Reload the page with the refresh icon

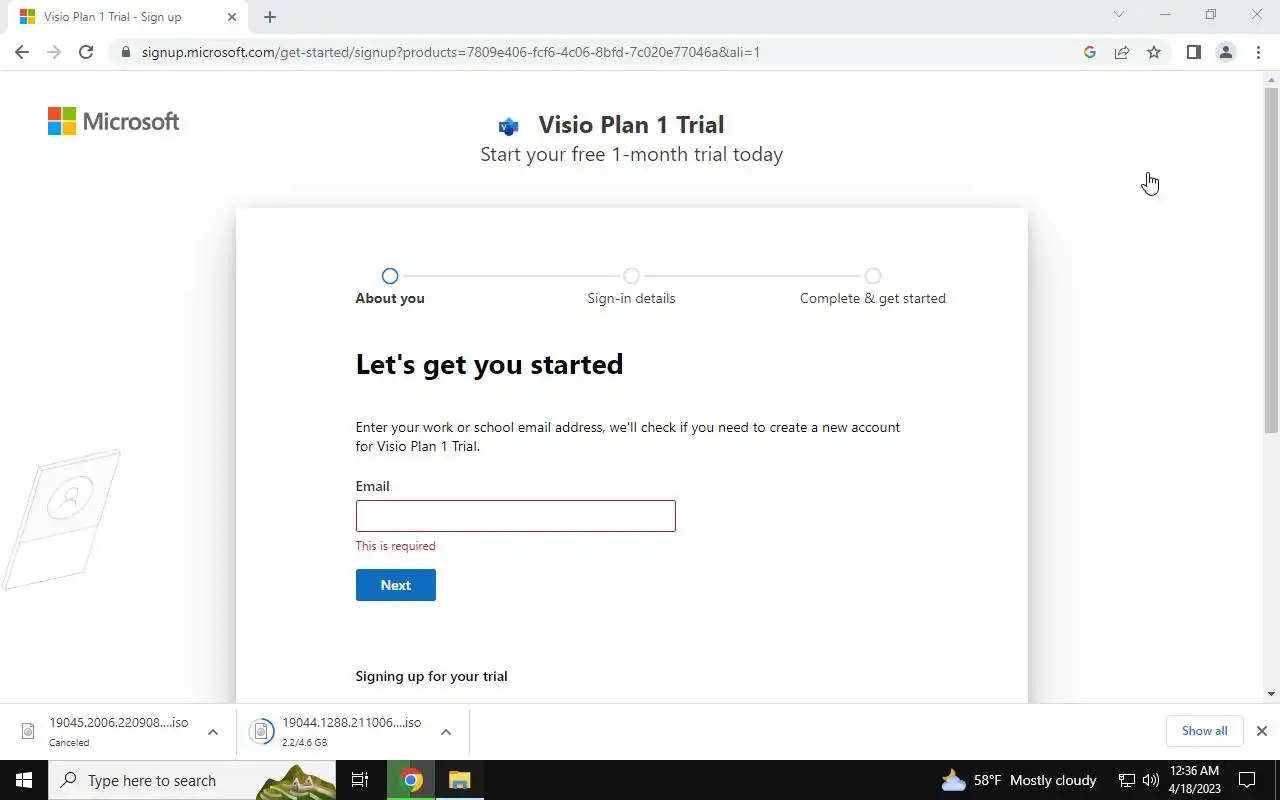click(86, 52)
